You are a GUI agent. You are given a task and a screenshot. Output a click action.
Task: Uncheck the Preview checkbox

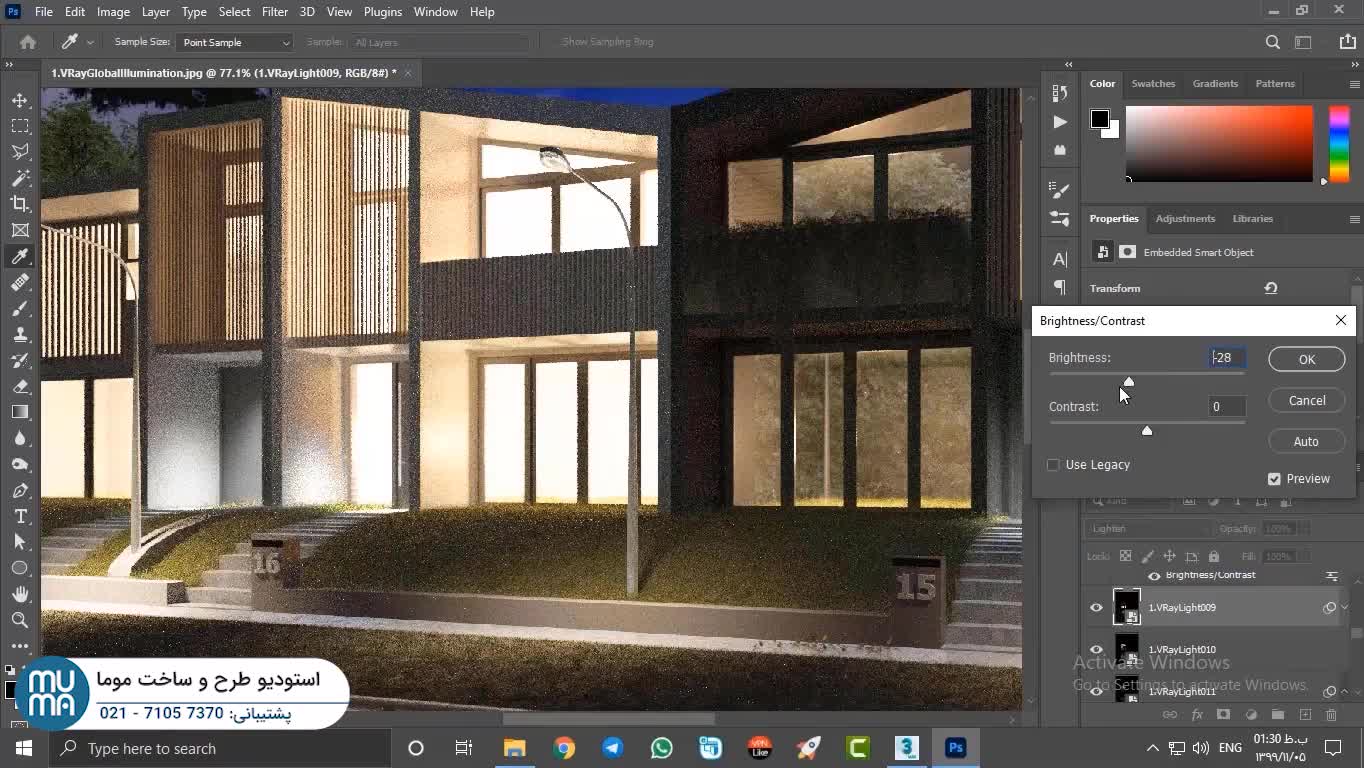pyautogui.click(x=1274, y=479)
